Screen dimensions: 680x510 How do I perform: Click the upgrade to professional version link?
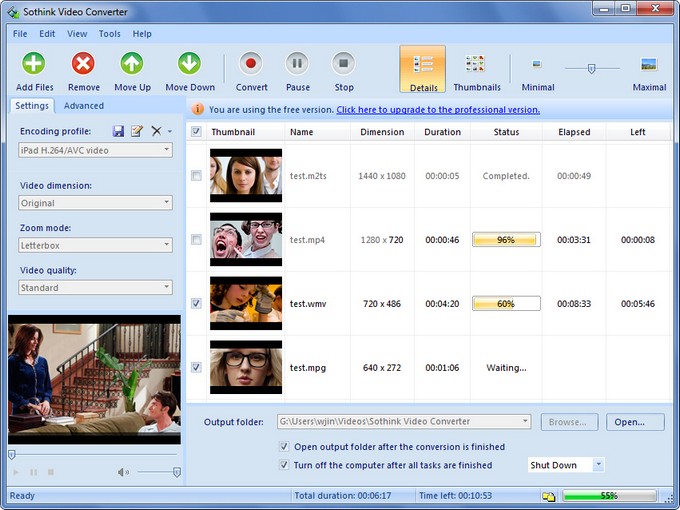pos(438,109)
